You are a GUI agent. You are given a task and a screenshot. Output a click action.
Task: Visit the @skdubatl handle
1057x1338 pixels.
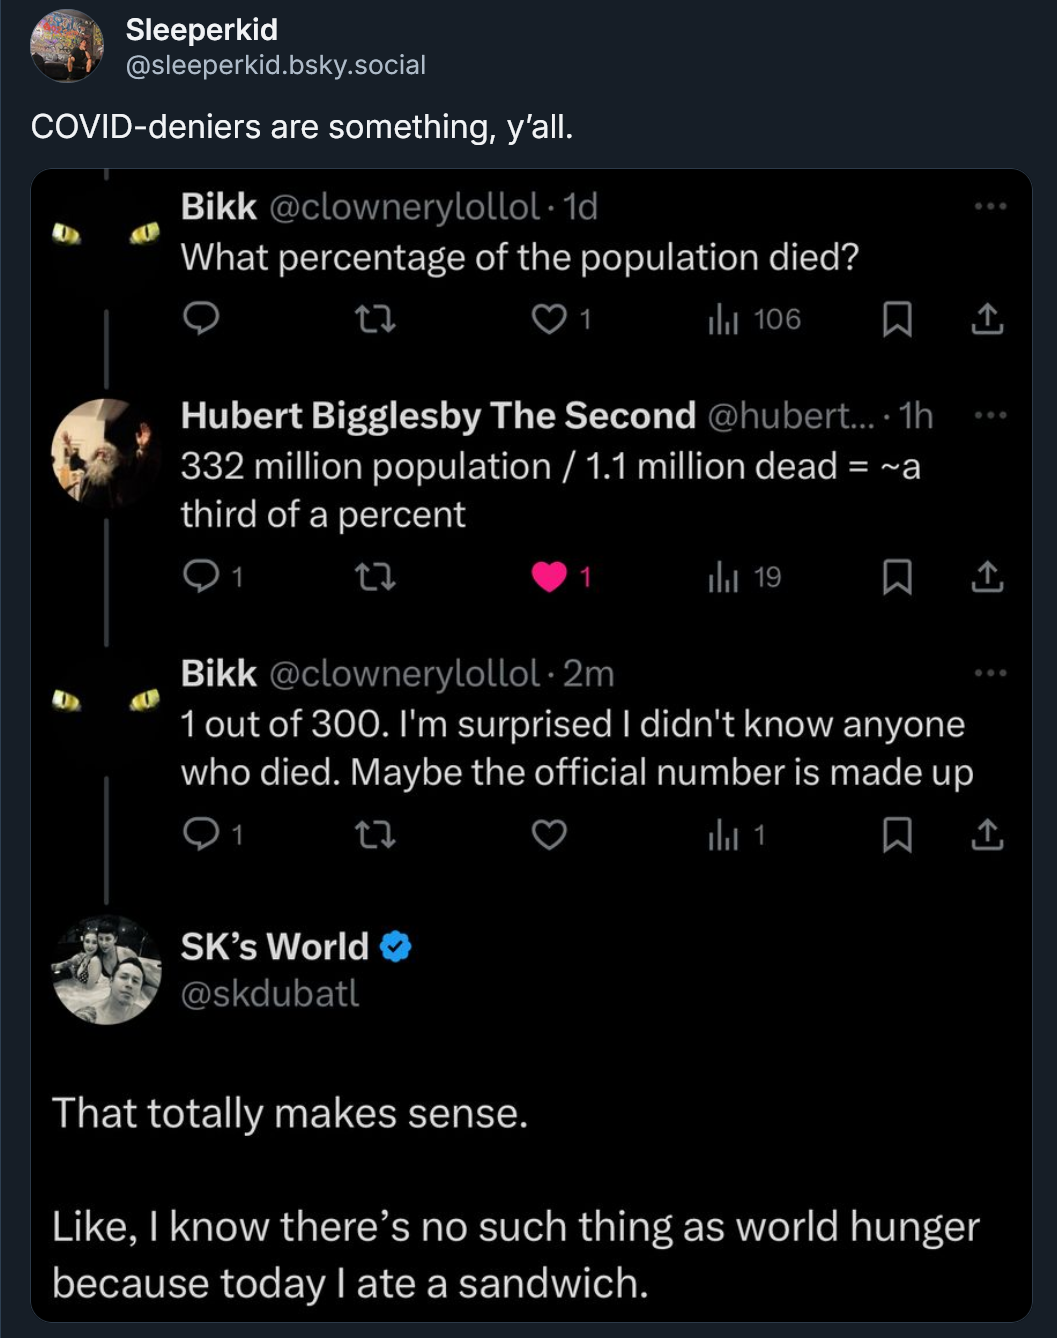click(x=270, y=994)
